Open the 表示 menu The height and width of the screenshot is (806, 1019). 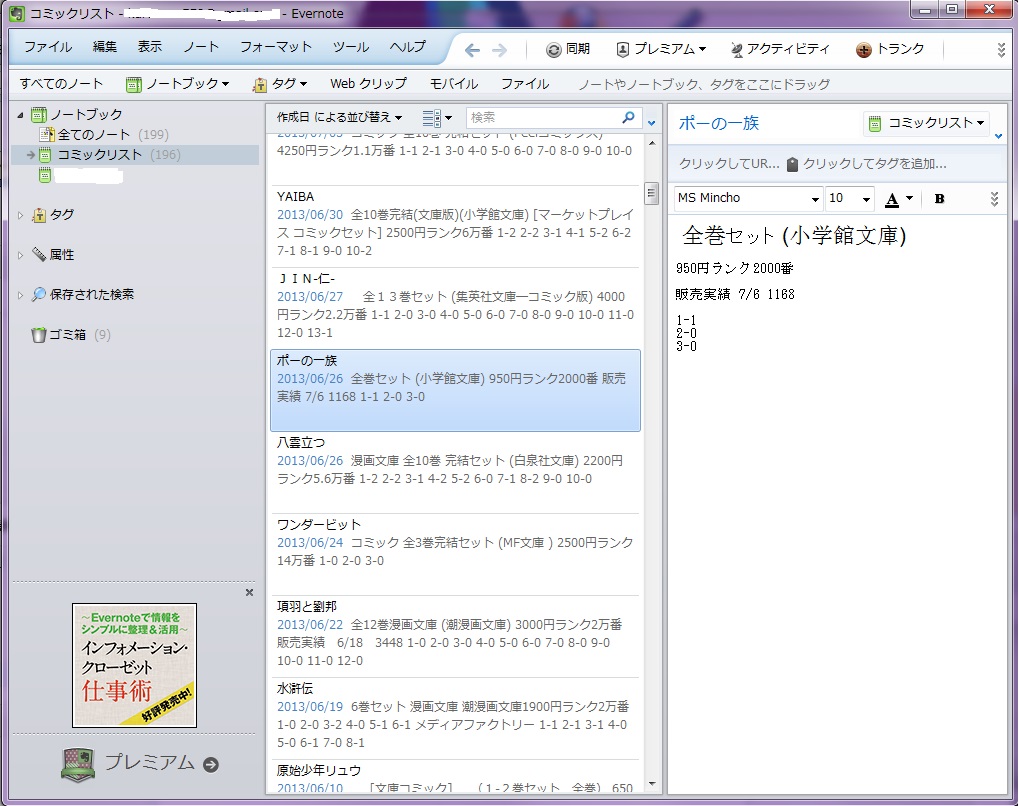click(149, 47)
